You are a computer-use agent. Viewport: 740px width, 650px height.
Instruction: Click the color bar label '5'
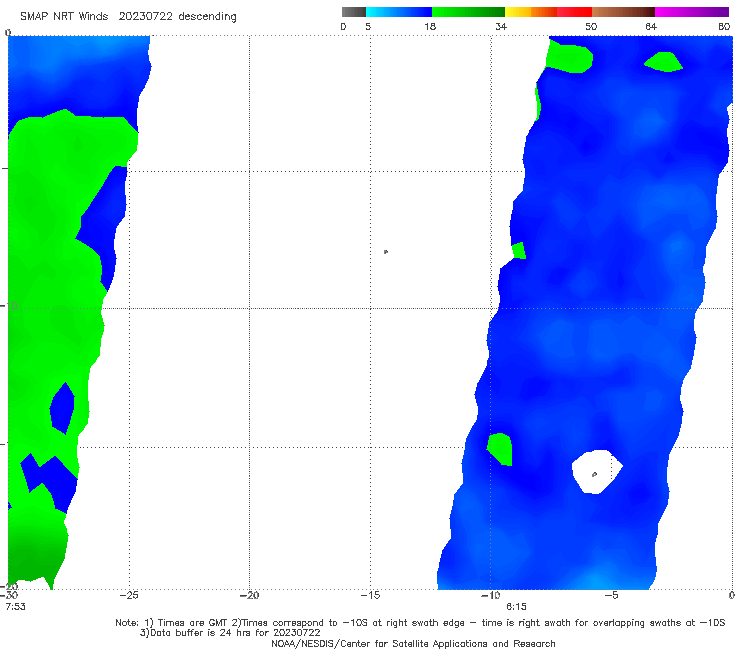click(368, 27)
